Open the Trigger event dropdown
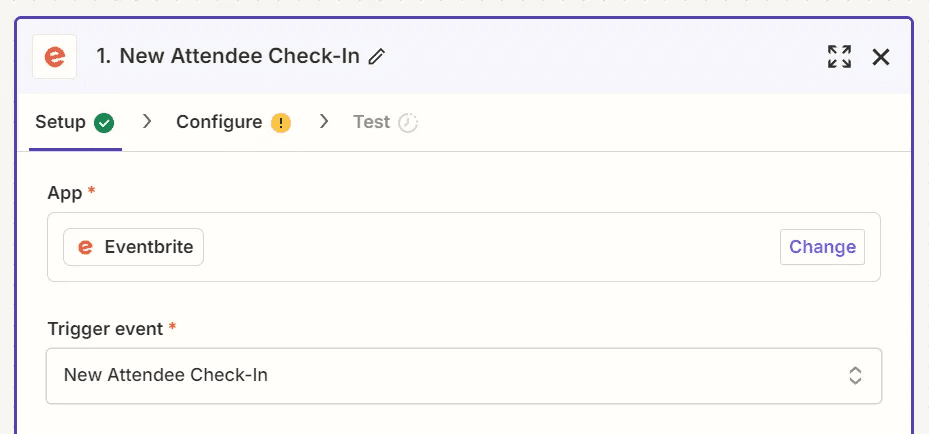 coord(464,376)
